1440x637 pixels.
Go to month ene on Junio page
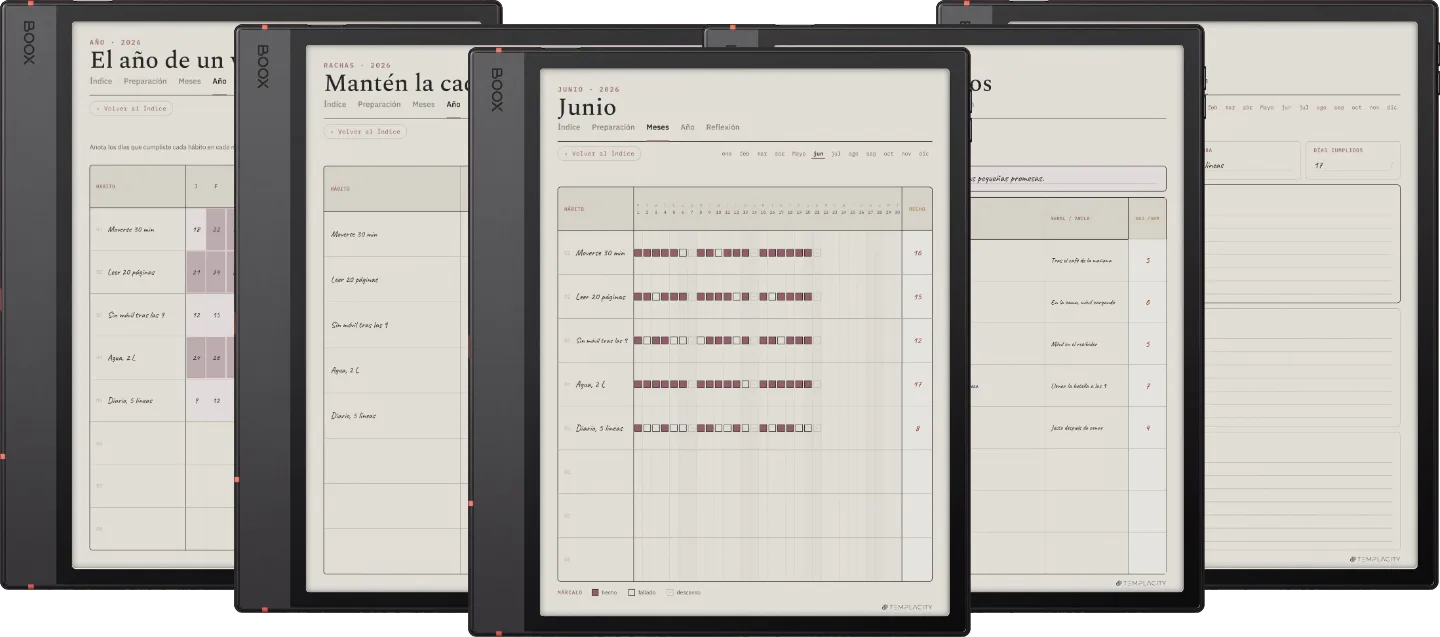pyautogui.click(x=727, y=154)
